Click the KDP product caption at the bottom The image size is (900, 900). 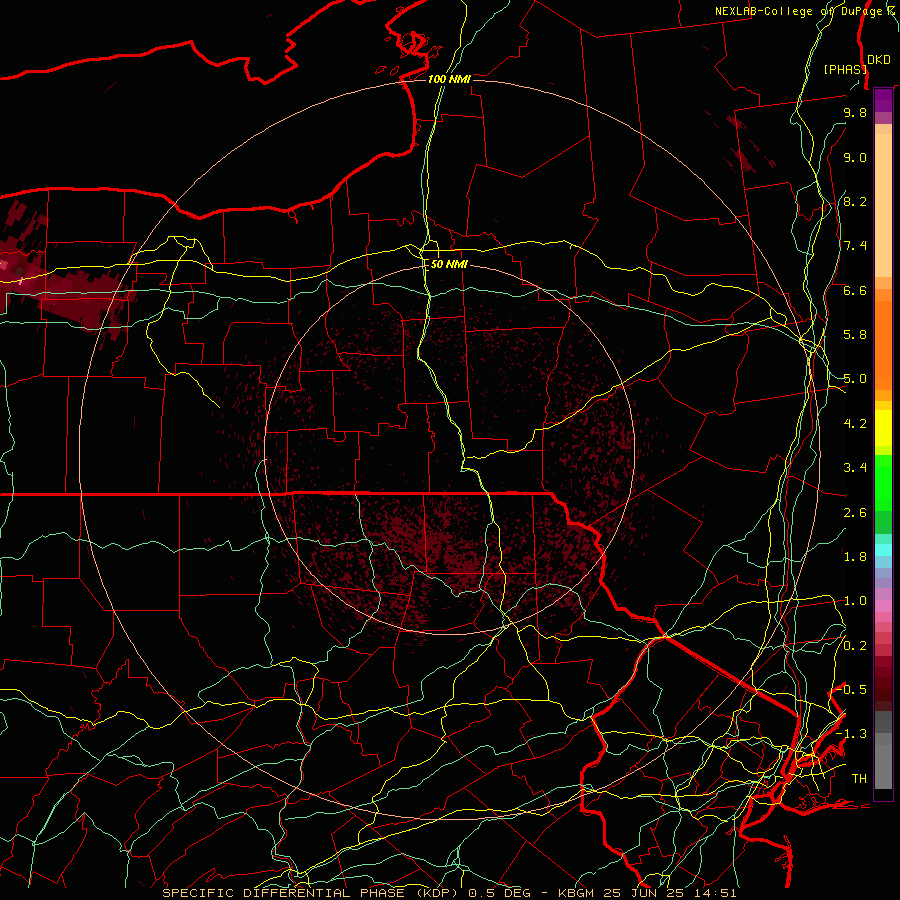click(449, 893)
